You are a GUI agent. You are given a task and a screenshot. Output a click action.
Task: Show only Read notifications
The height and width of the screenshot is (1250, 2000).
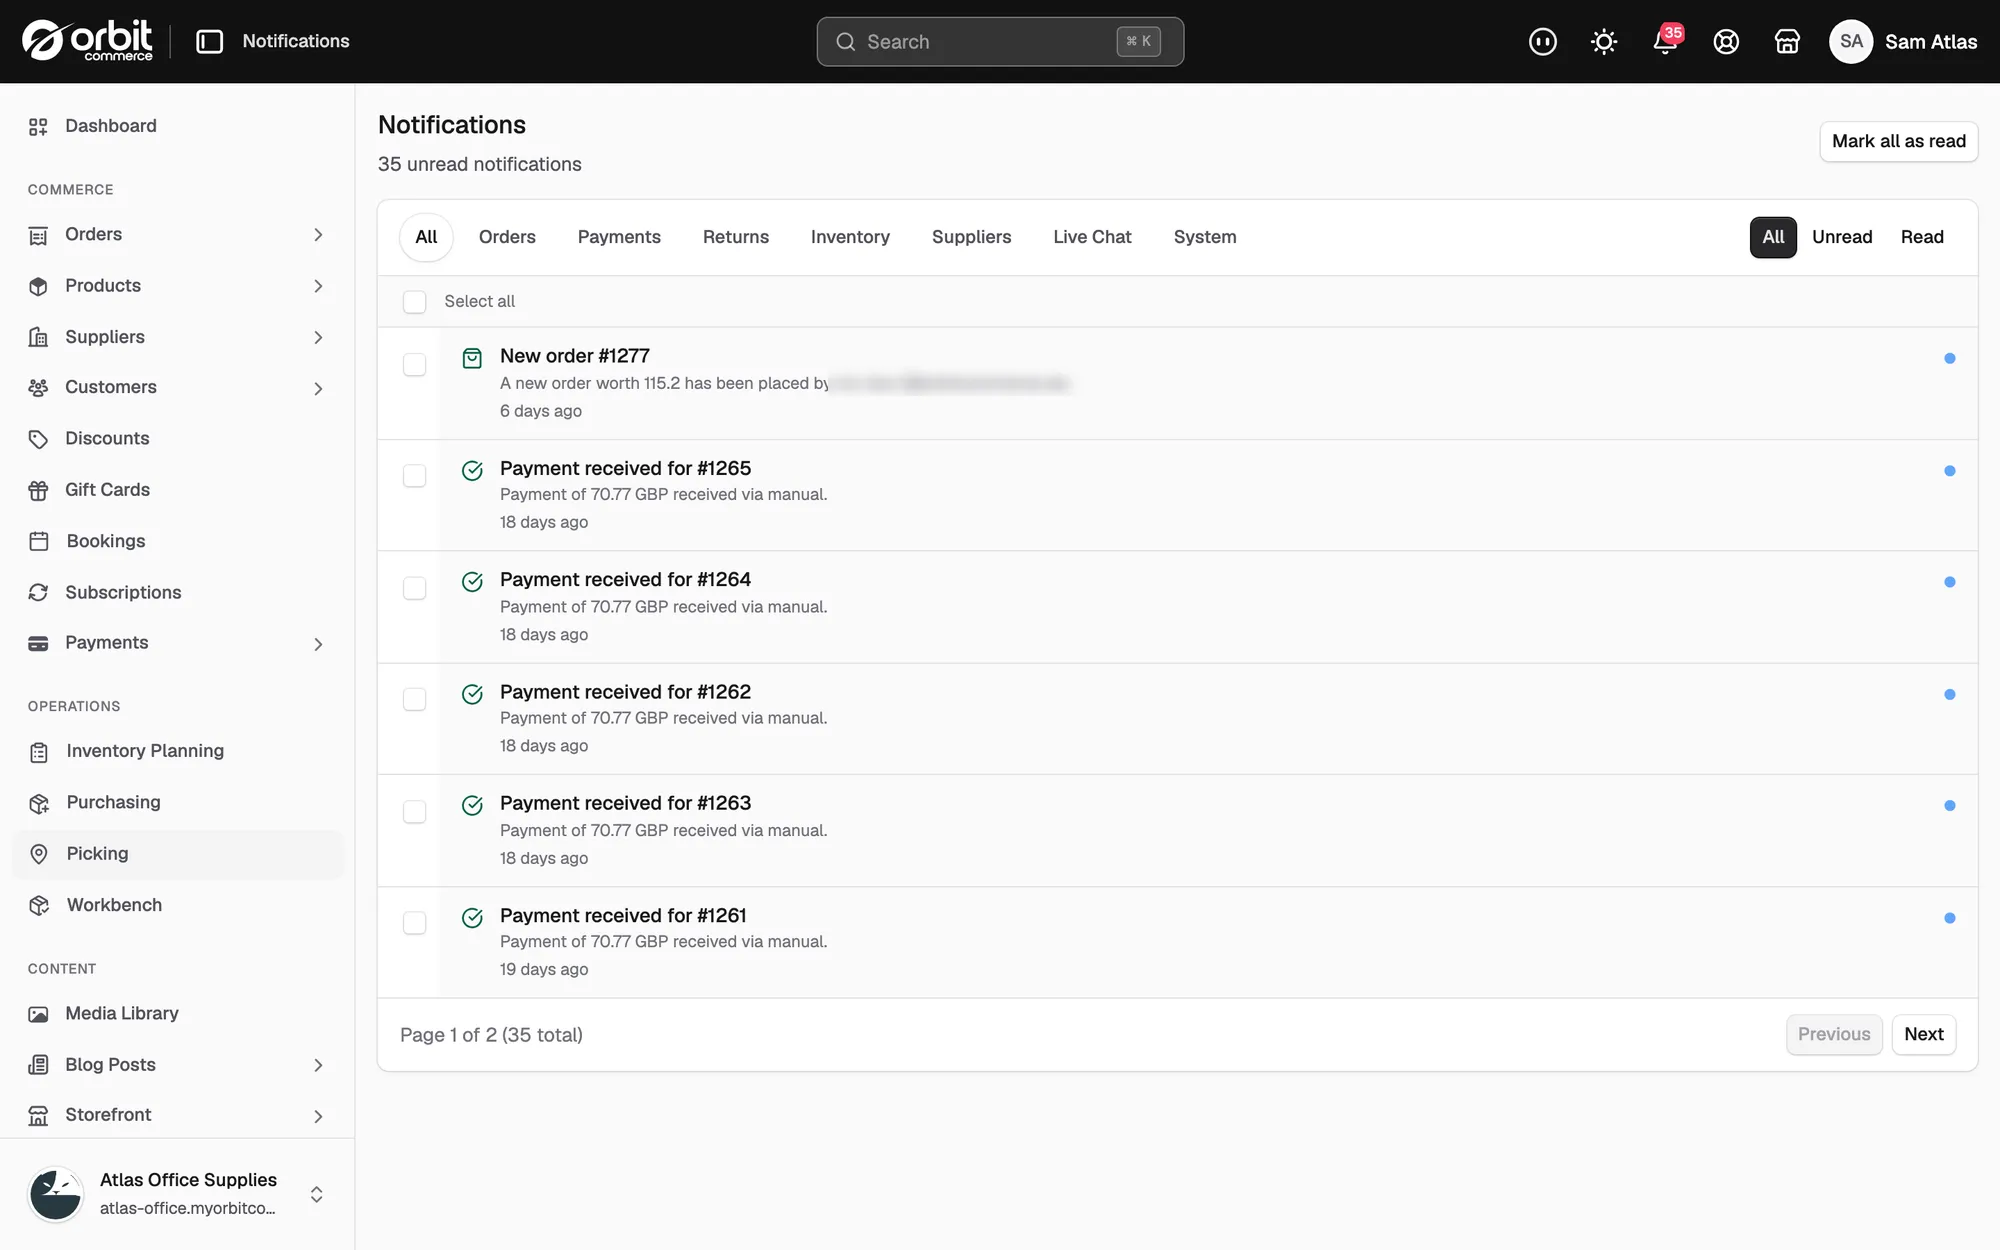pos(1921,237)
